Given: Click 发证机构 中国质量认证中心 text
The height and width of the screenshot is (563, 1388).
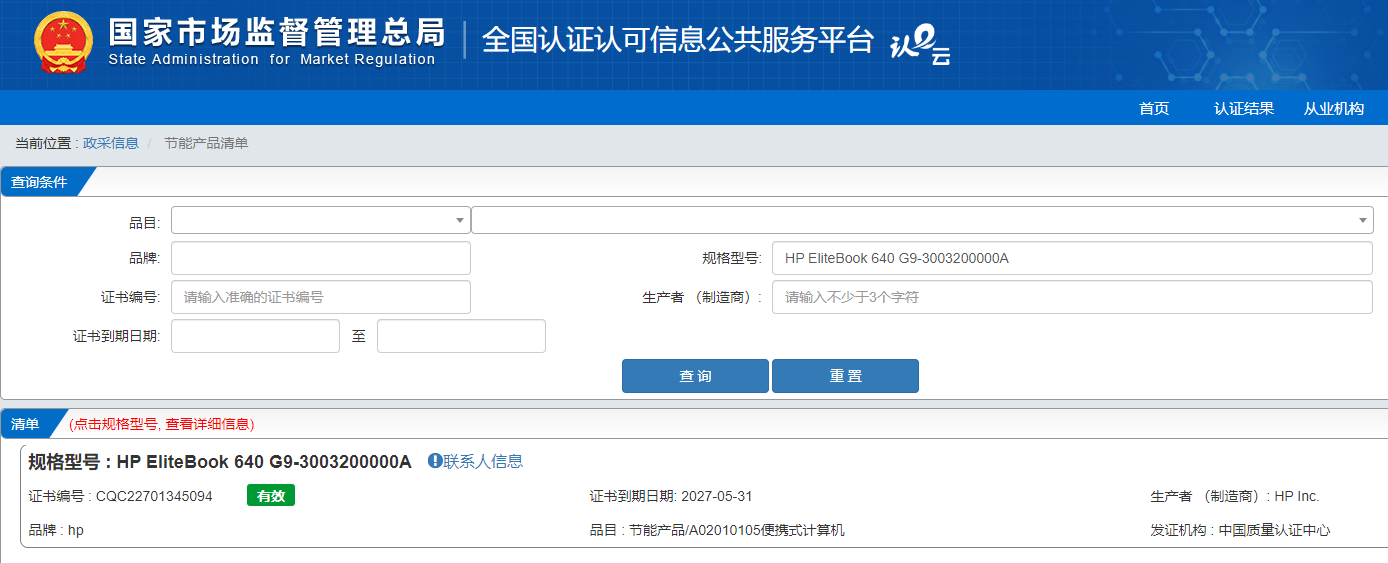Looking at the screenshot, I should click(1241, 530).
